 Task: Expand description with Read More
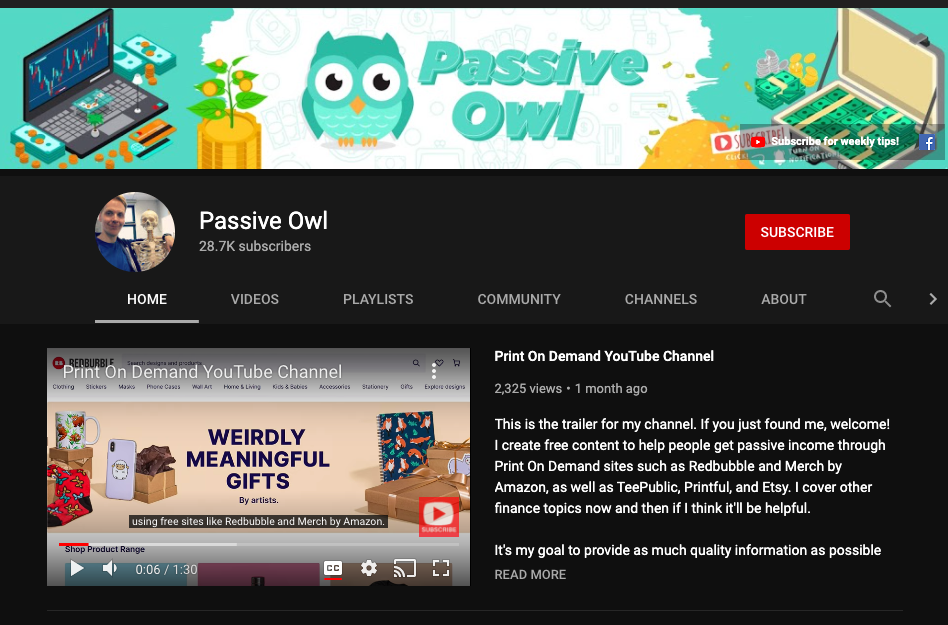click(530, 575)
